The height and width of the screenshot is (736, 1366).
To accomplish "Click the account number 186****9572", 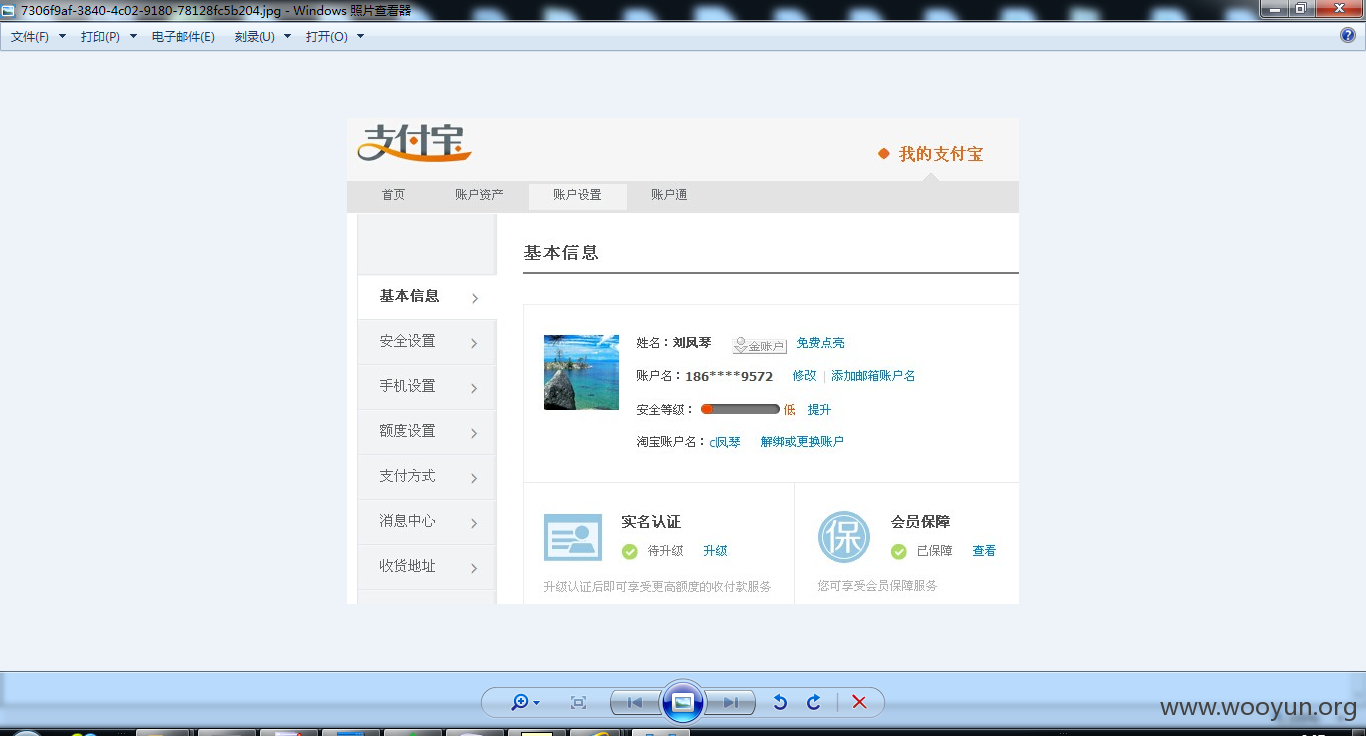I will [729, 377].
